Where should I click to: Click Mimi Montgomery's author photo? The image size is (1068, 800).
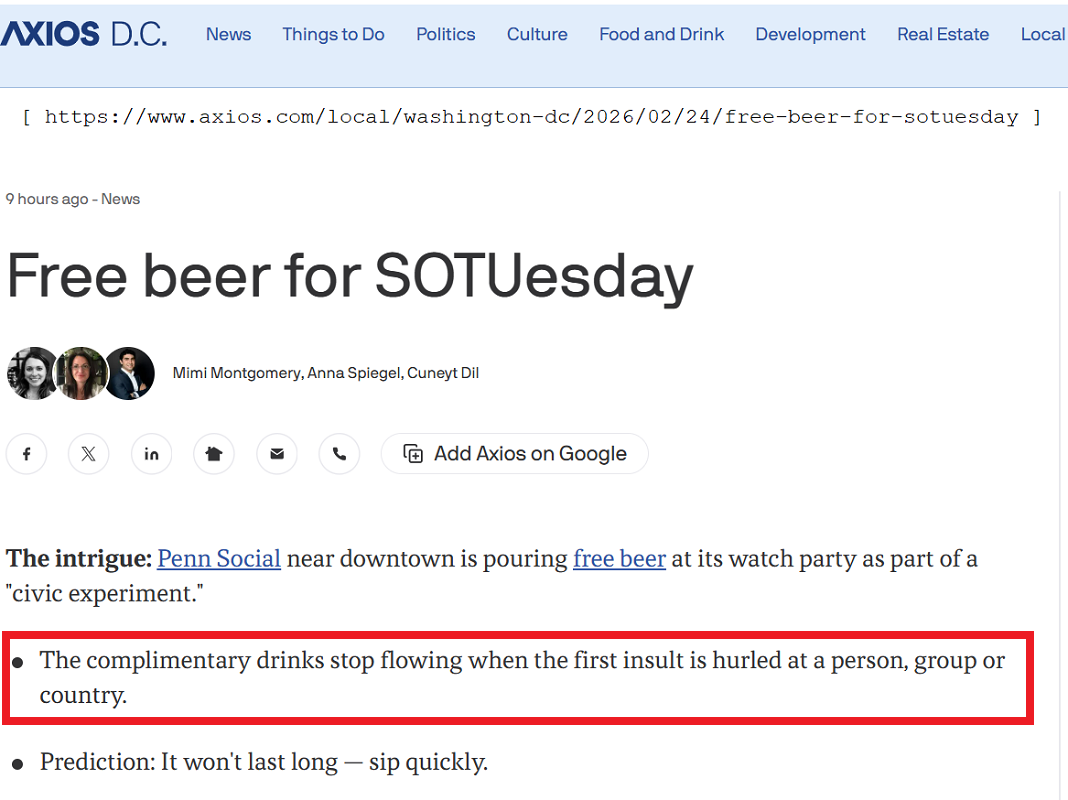[x=32, y=374]
